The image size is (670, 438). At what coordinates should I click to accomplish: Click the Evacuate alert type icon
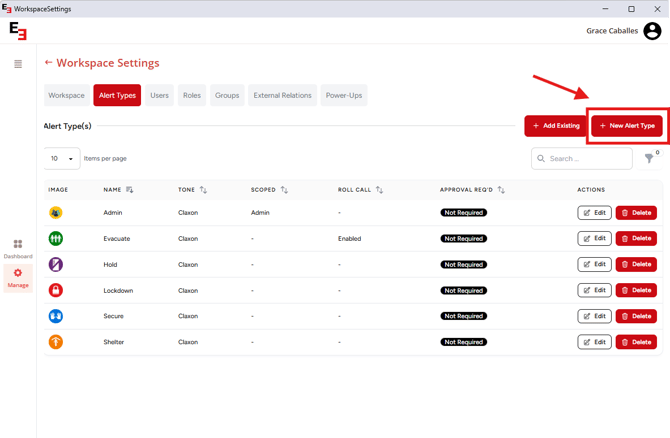[56, 239]
